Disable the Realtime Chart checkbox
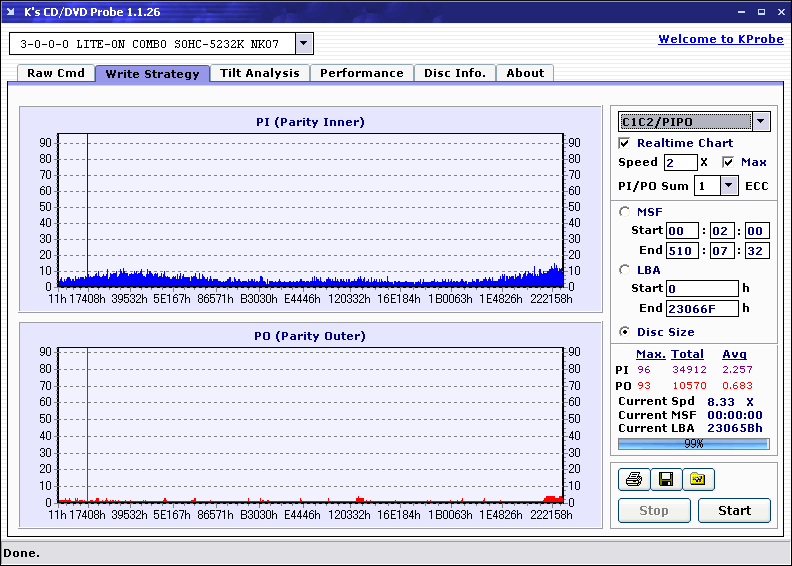Image resolution: width=792 pixels, height=566 pixels. point(625,143)
